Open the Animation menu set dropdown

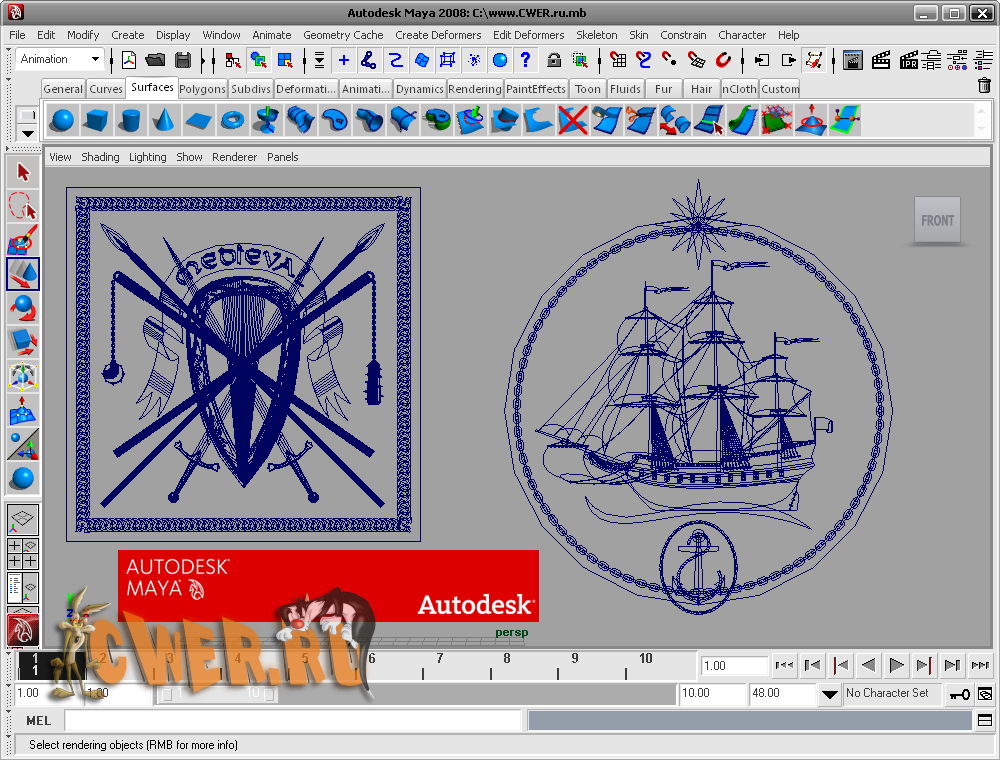pyautogui.click(x=60, y=60)
